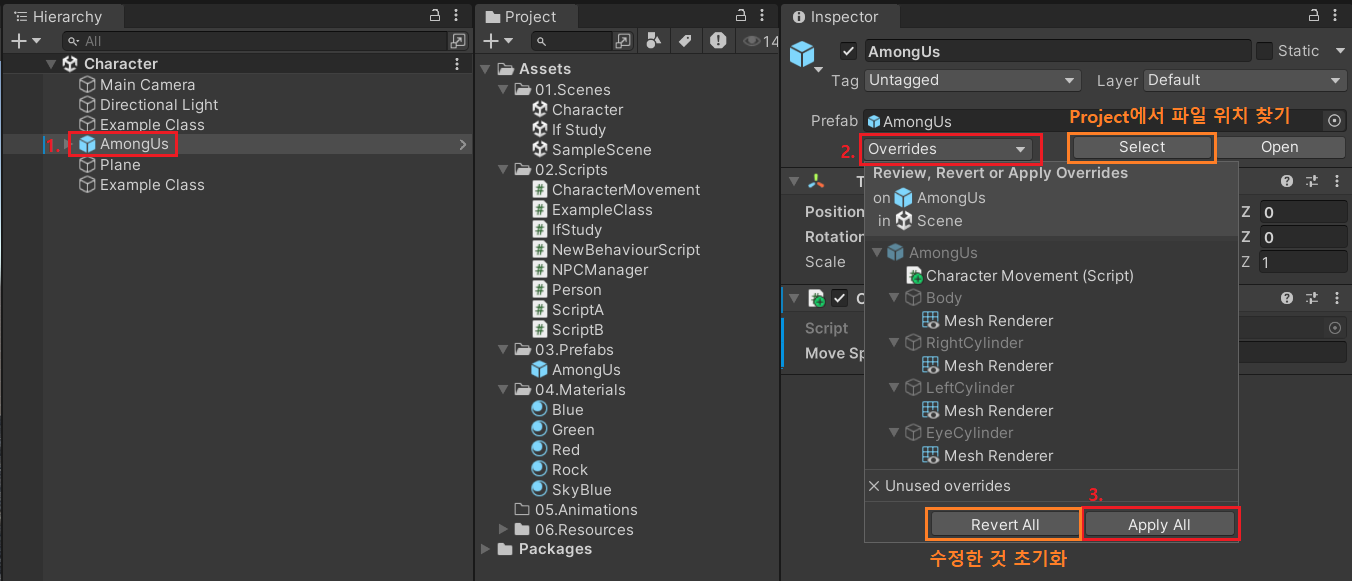Select Character Movement (Script) in overrides list
Image resolution: width=1352 pixels, height=581 pixels.
click(x=1019, y=276)
